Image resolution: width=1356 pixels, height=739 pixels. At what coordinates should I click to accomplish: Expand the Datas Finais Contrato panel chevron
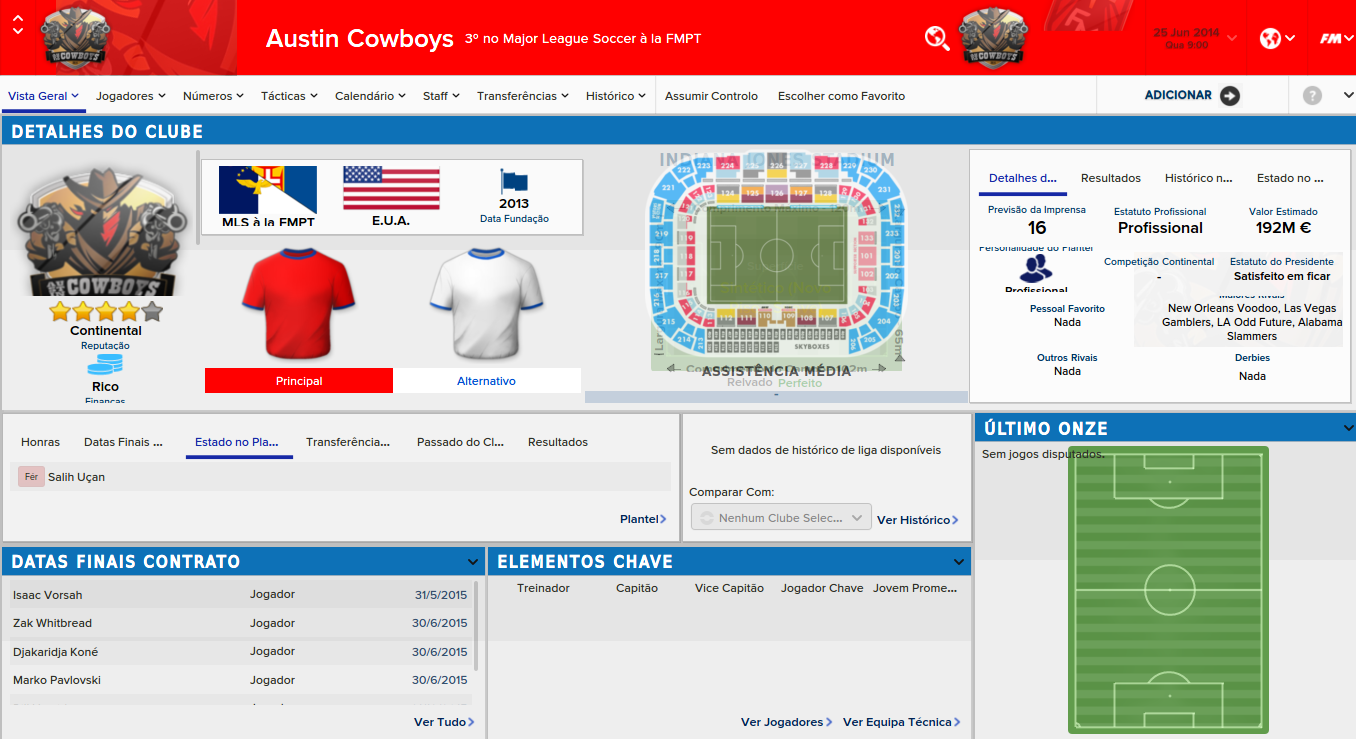[472, 562]
